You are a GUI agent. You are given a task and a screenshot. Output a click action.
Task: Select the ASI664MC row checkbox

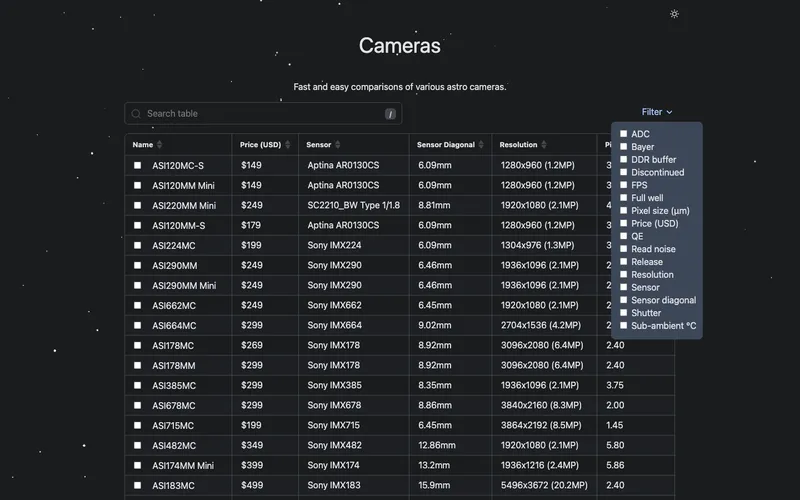point(137,325)
